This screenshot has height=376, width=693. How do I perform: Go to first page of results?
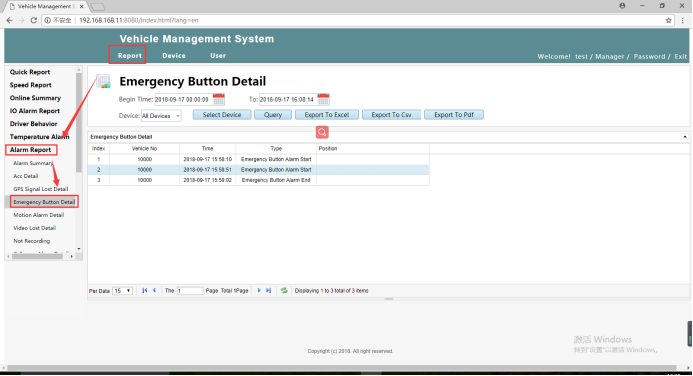145,290
